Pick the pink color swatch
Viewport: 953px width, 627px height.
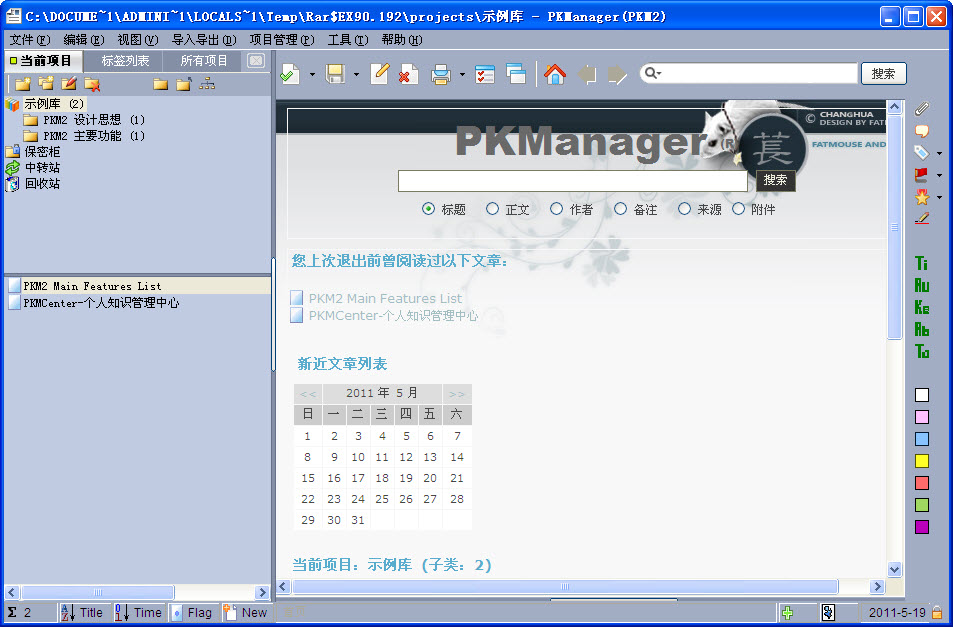pyautogui.click(x=922, y=417)
